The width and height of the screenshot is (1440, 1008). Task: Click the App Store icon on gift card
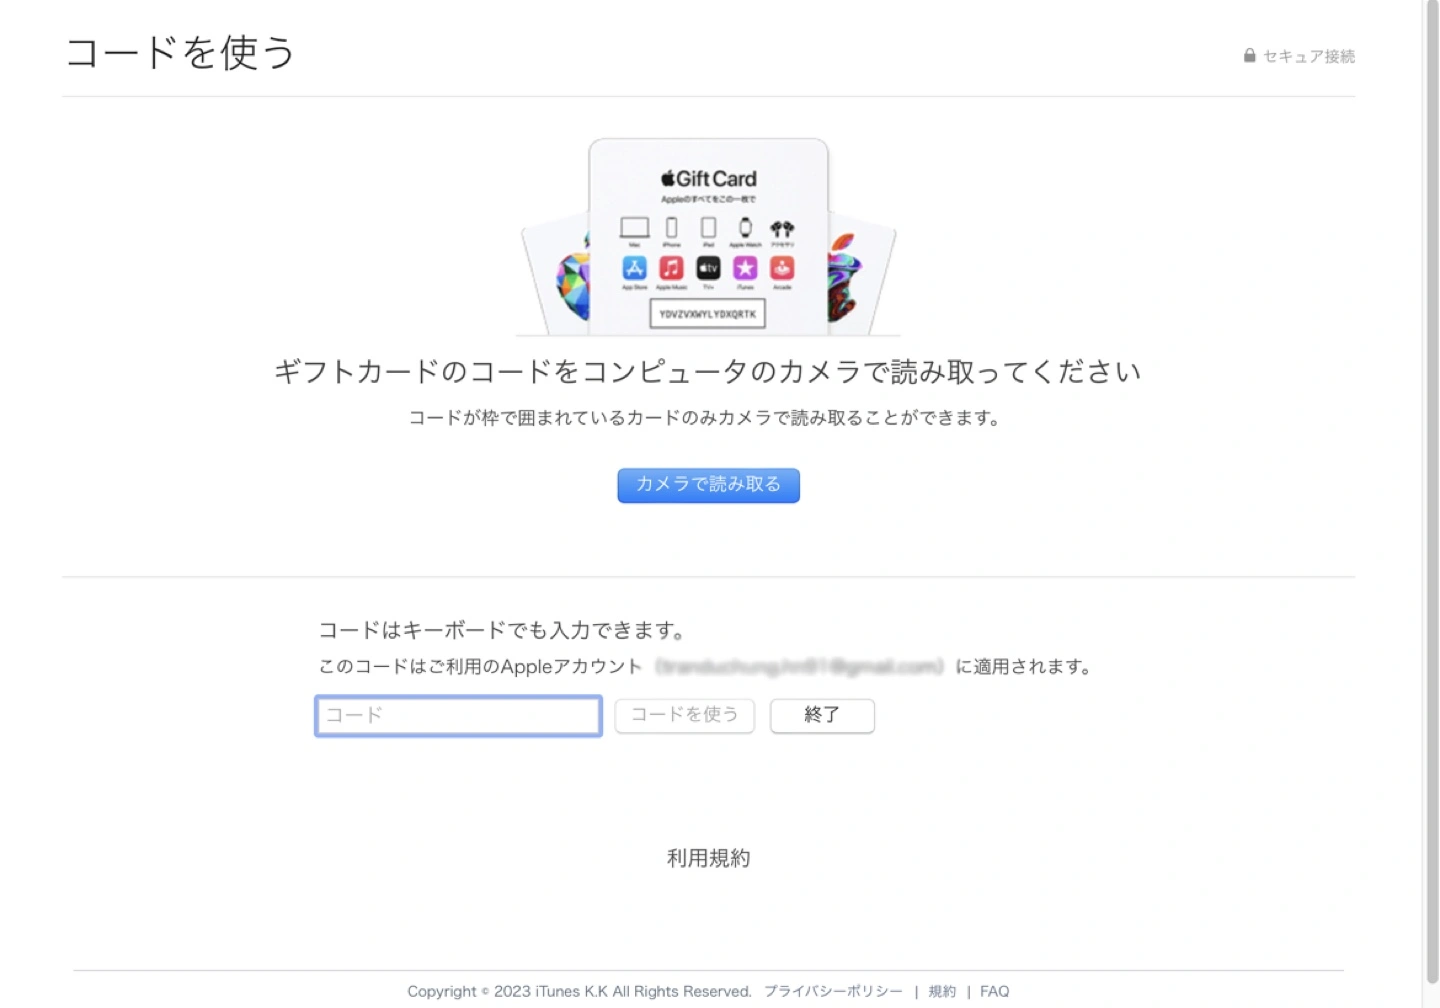click(634, 268)
